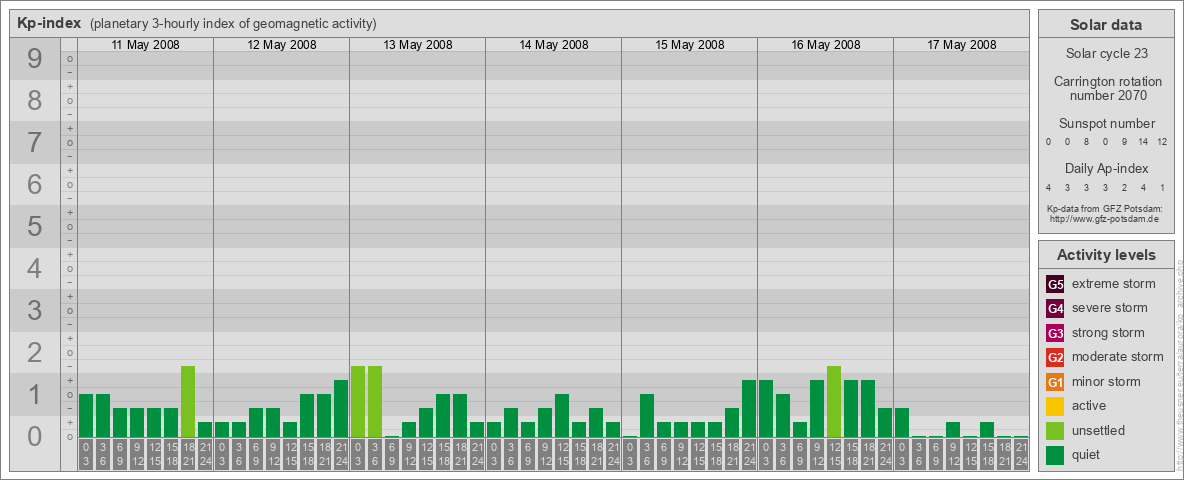Click the G1 minor storm icon
Viewport: 1184px width, 480px height.
1055,382
